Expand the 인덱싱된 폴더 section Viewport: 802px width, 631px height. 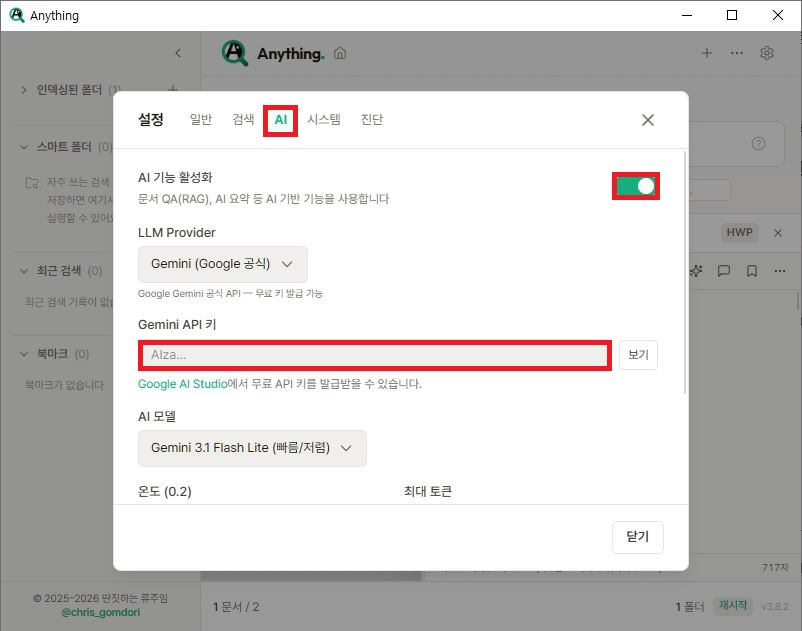coord(24,90)
